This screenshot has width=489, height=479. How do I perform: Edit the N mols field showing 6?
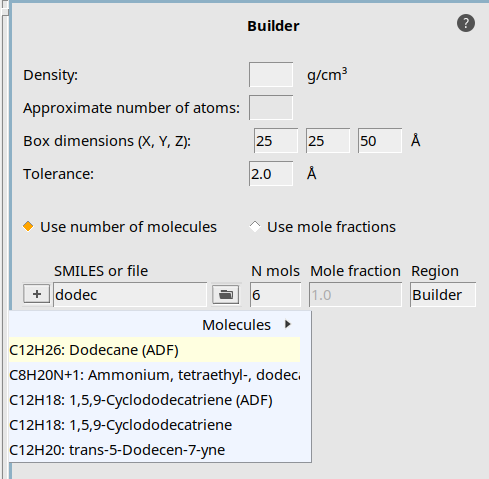[x=276, y=295]
